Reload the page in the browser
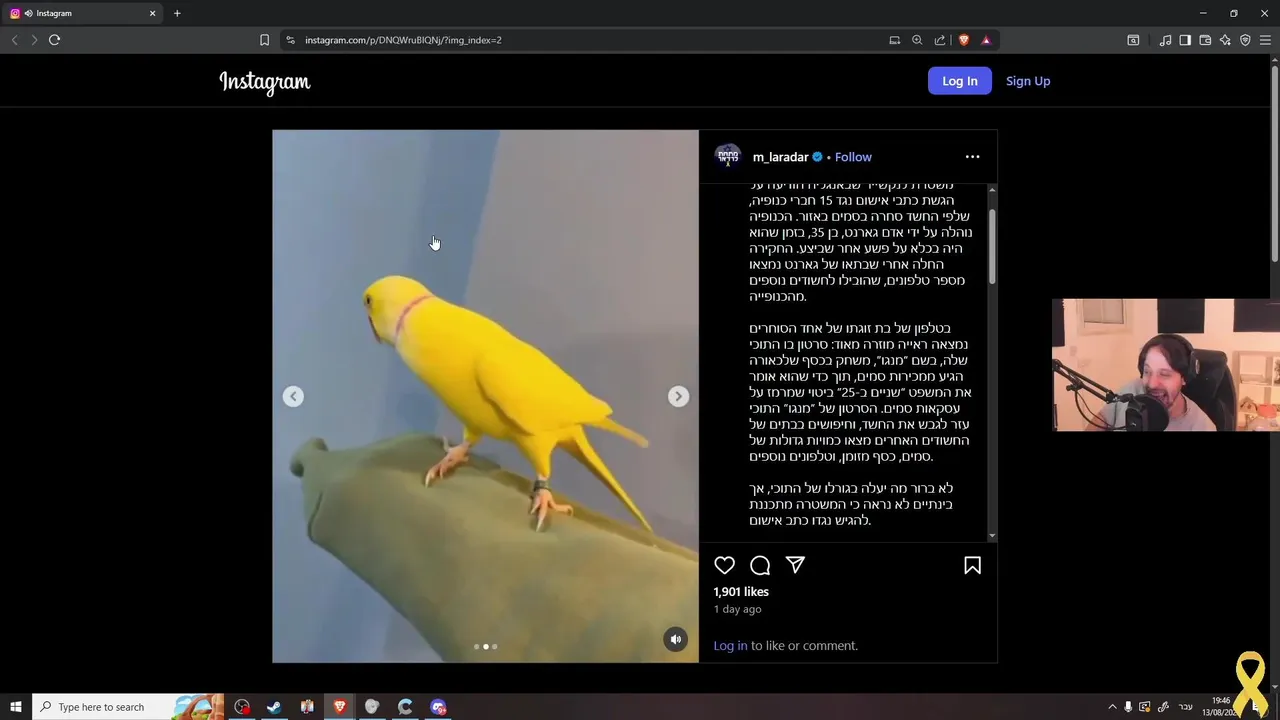Screen dimensions: 1280x720 55,40
